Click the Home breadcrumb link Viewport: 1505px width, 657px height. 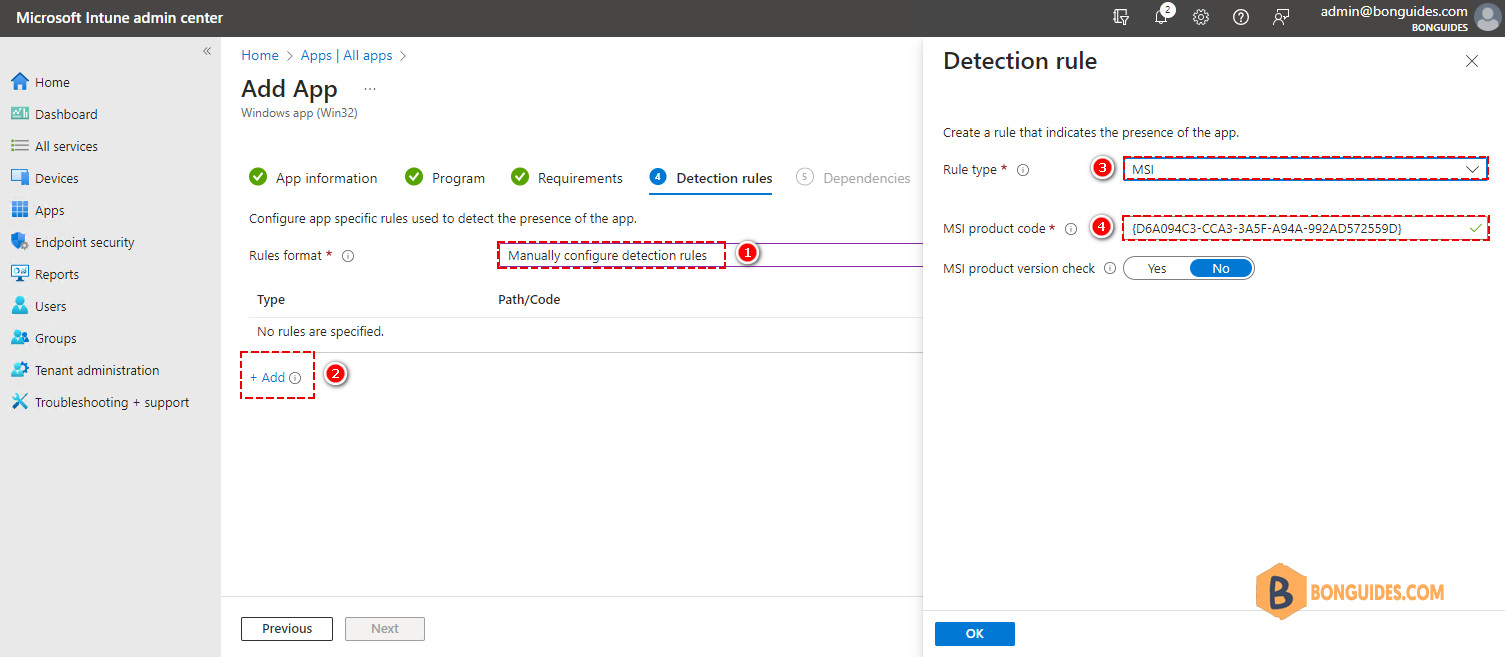click(x=260, y=55)
